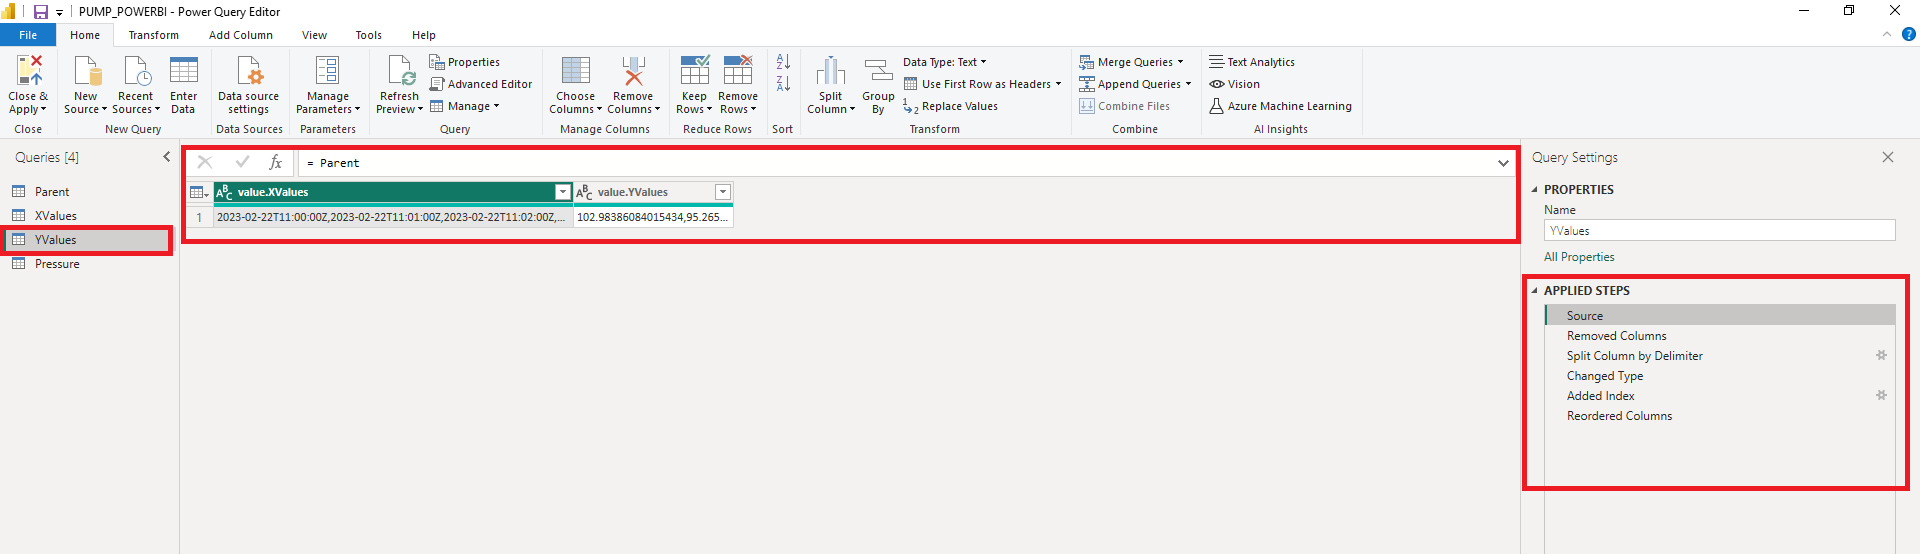Click the save icon in title bar
This screenshot has width=1920, height=554.
click(41, 12)
